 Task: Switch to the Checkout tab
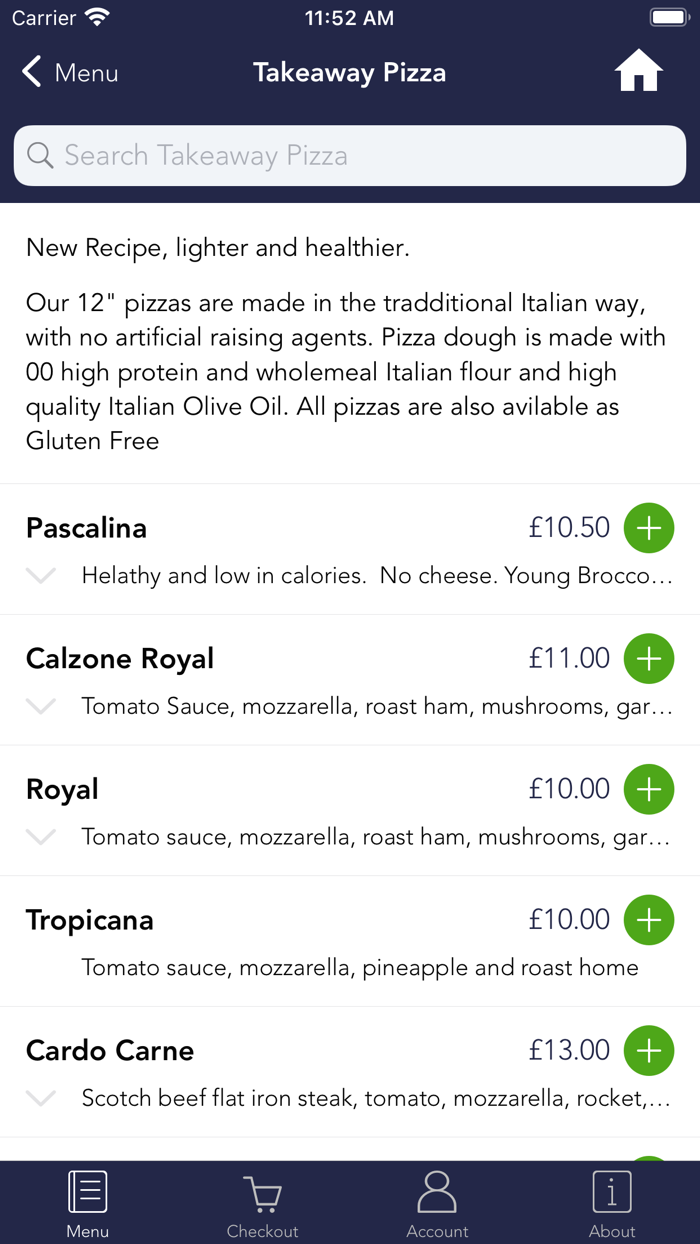[x=262, y=1202]
